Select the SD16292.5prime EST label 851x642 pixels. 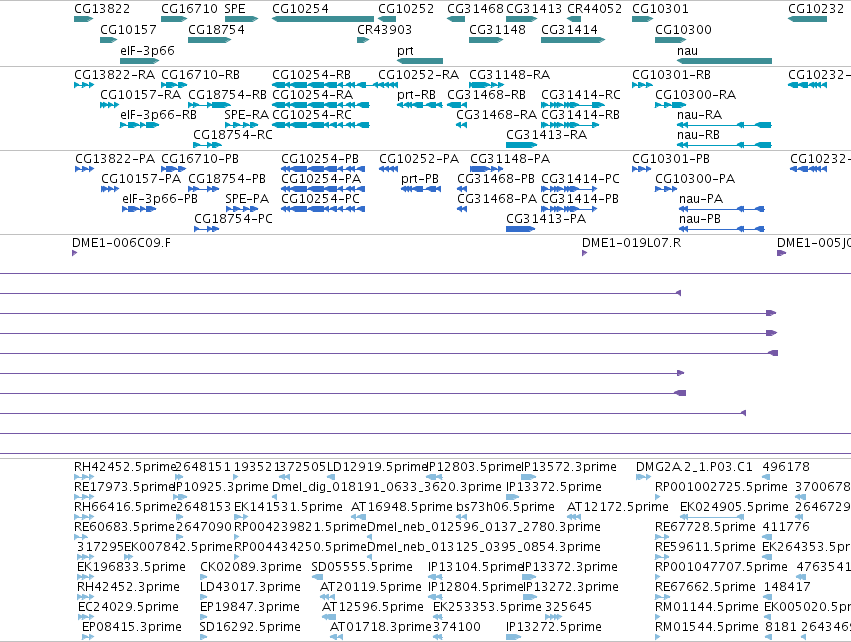point(250,626)
